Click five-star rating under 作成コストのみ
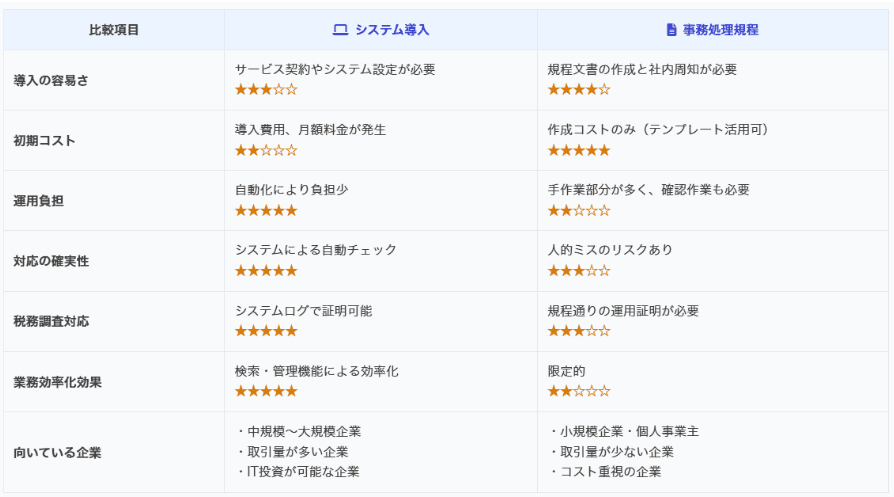894x497 pixels. (579, 151)
